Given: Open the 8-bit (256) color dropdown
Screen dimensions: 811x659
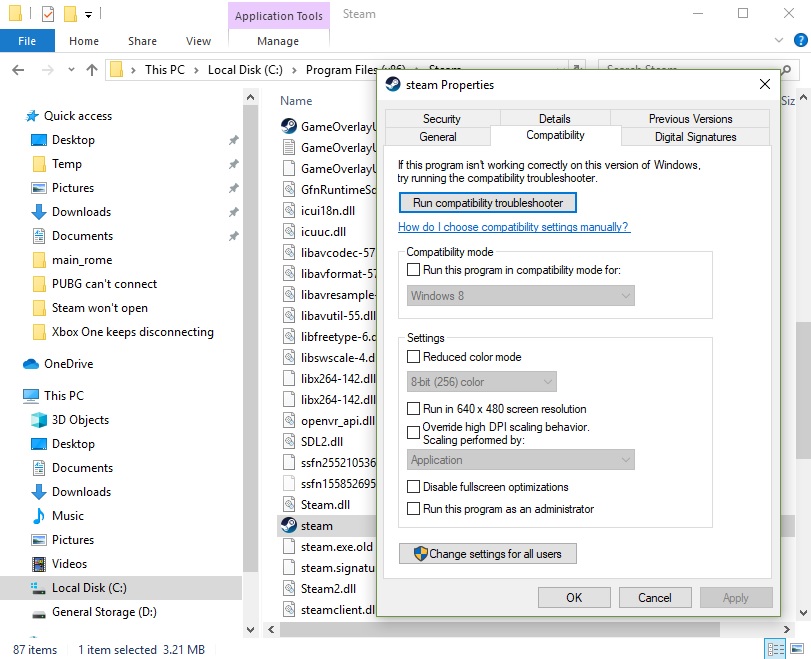Looking at the screenshot, I should coord(481,381).
